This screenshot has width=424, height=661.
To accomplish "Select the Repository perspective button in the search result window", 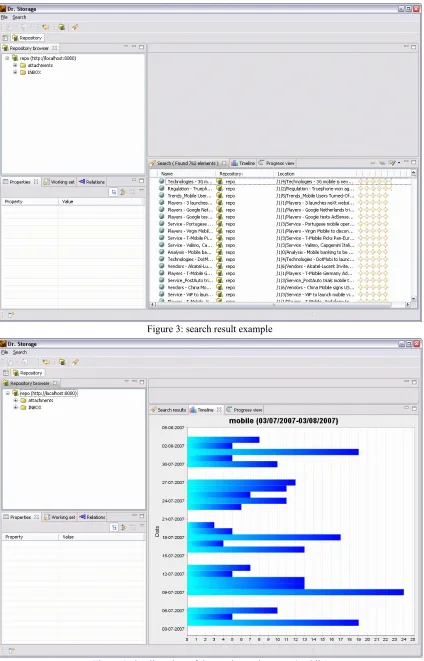I will click(x=27, y=38).
